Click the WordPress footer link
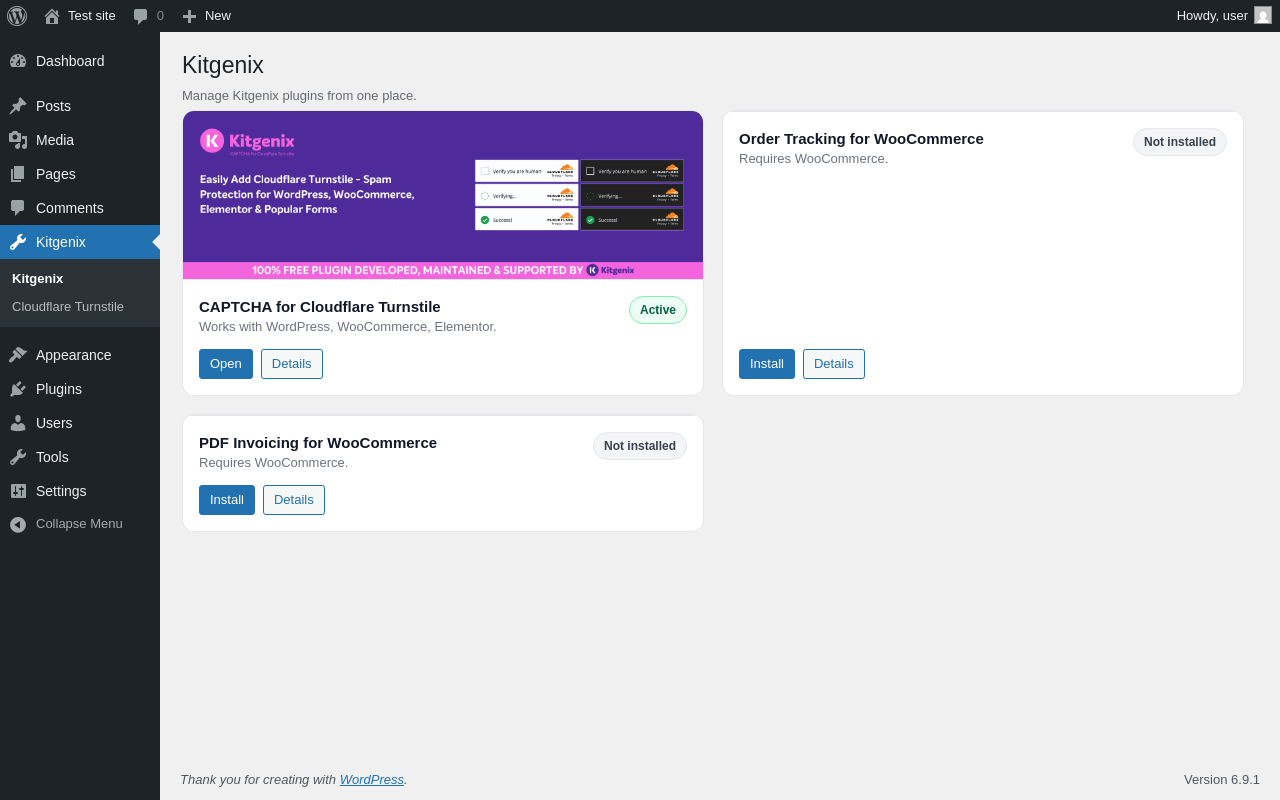1280x800 pixels. (372, 779)
